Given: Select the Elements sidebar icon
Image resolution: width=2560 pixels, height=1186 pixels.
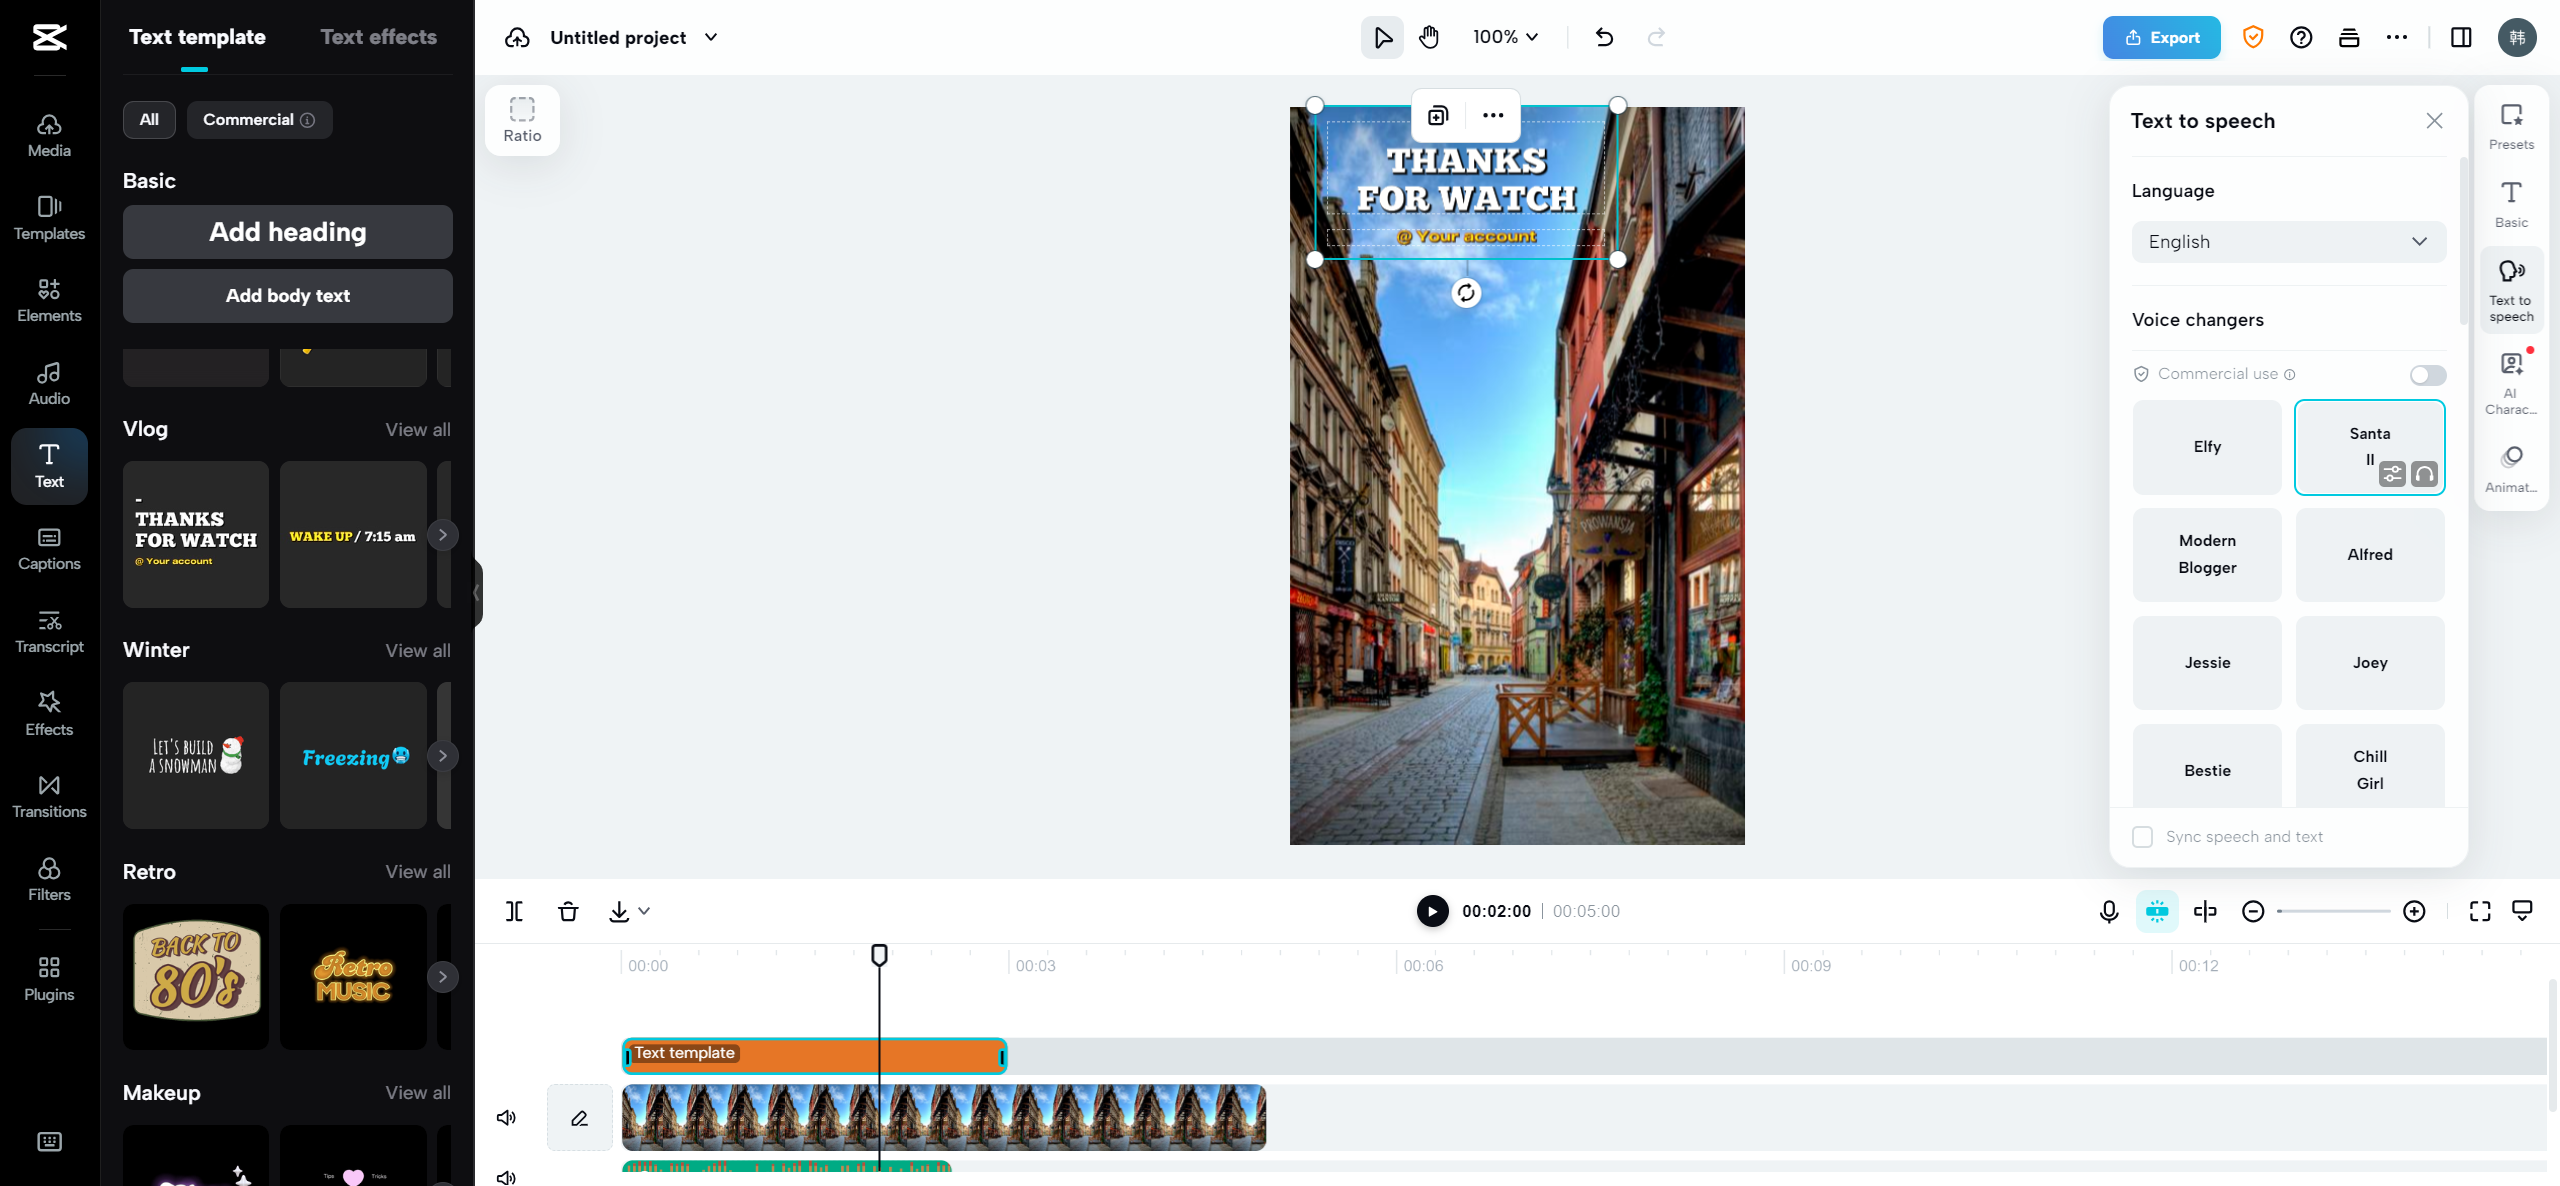Looking at the screenshot, I should (48, 300).
